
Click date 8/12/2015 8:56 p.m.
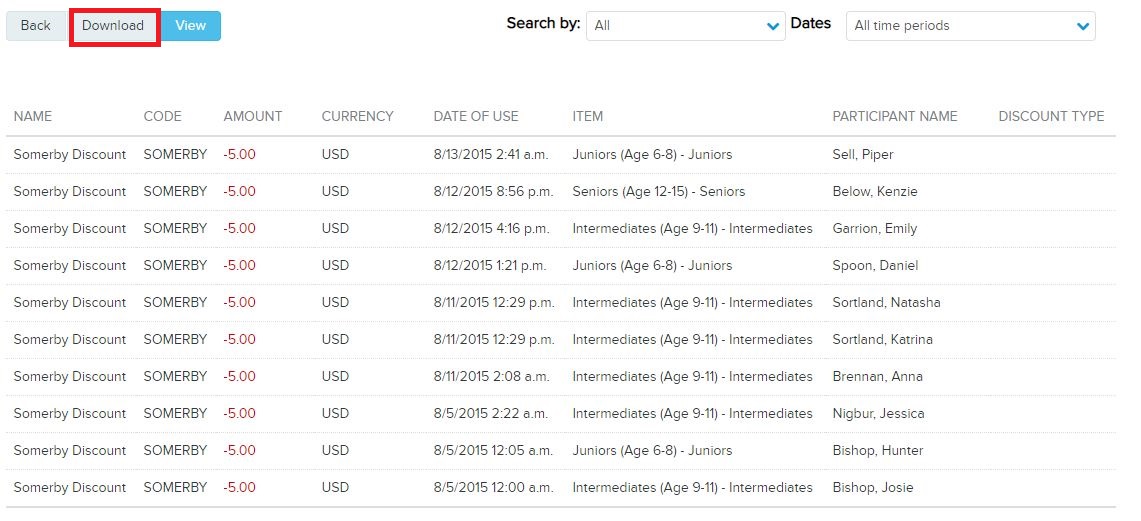point(493,191)
